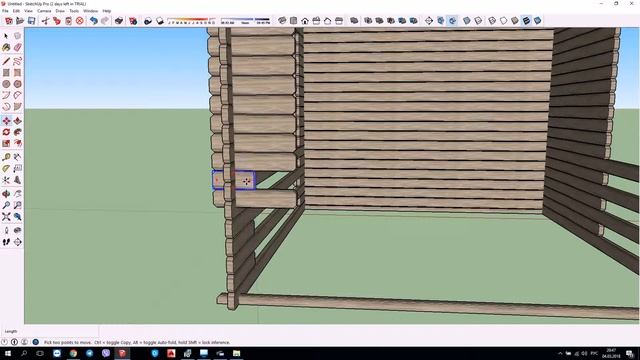
Task: Pick the Circle tool
Action: tap(6, 84)
